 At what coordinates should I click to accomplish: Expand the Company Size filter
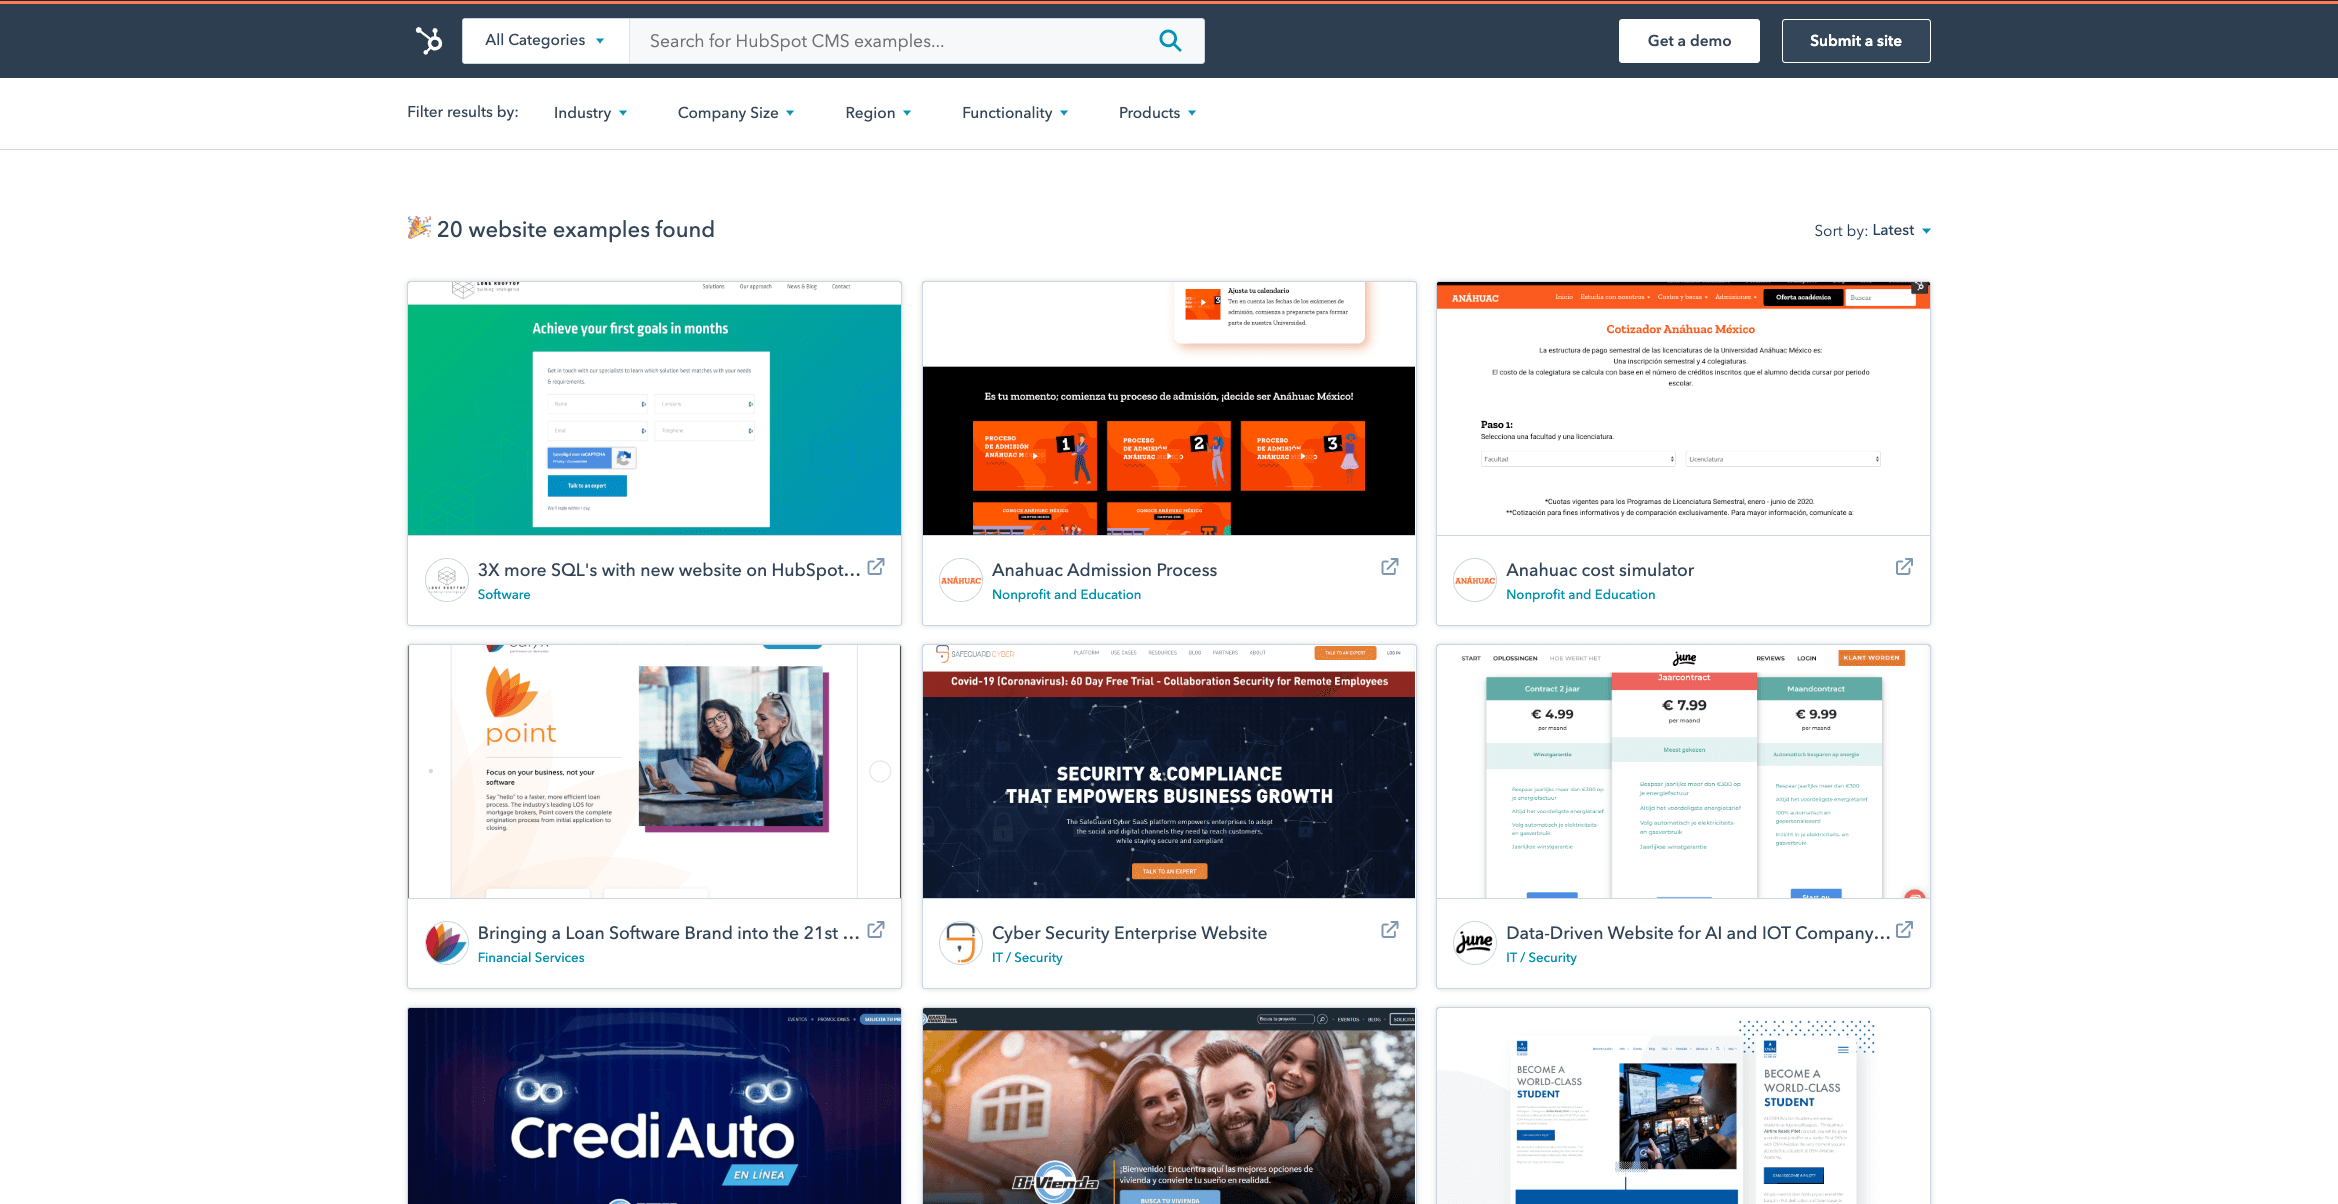[x=736, y=113]
